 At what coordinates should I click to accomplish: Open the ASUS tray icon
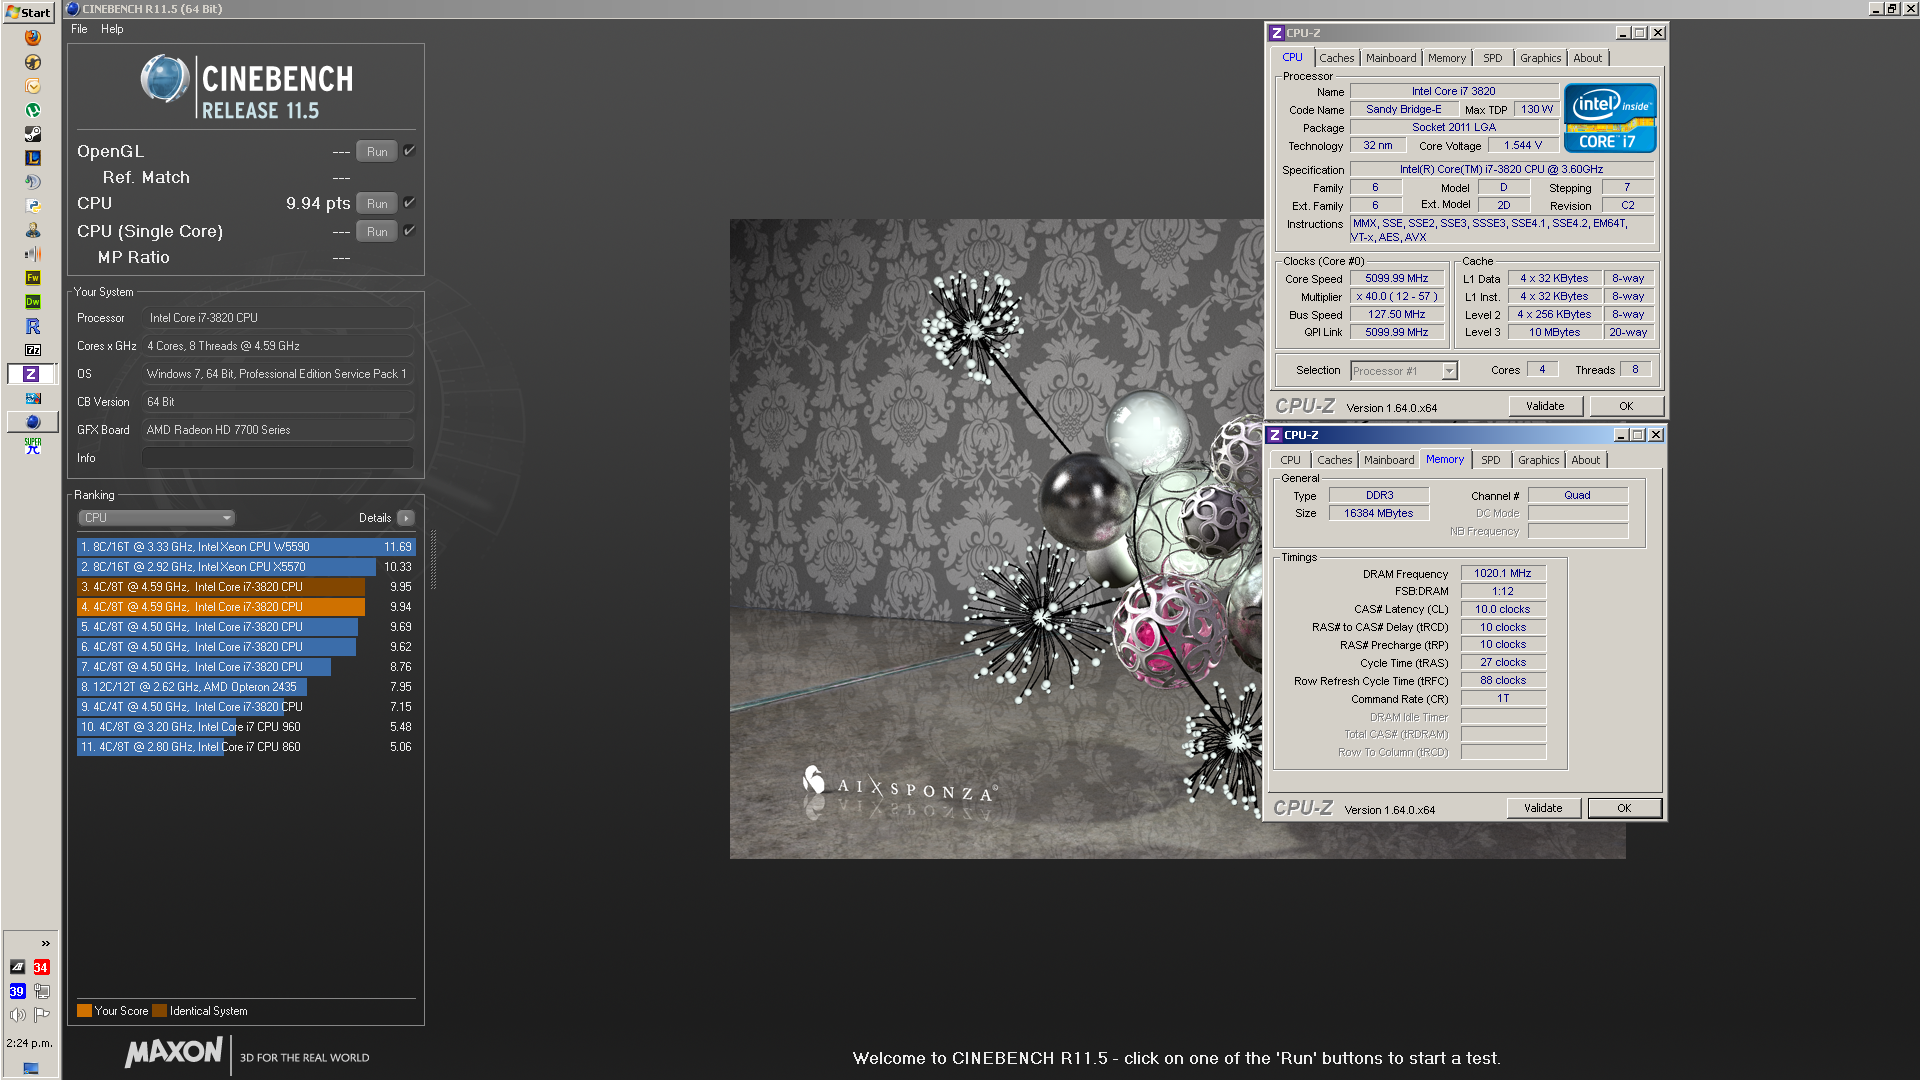click(17, 967)
